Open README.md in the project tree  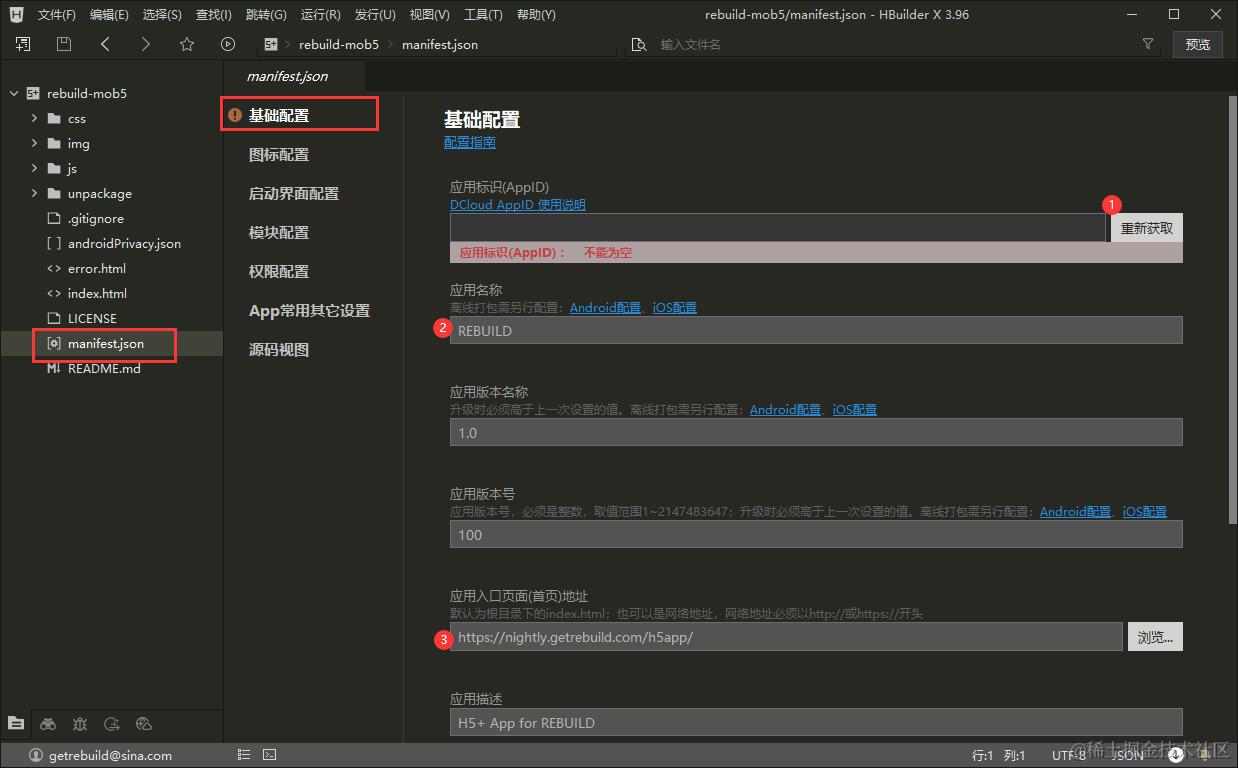pos(104,368)
